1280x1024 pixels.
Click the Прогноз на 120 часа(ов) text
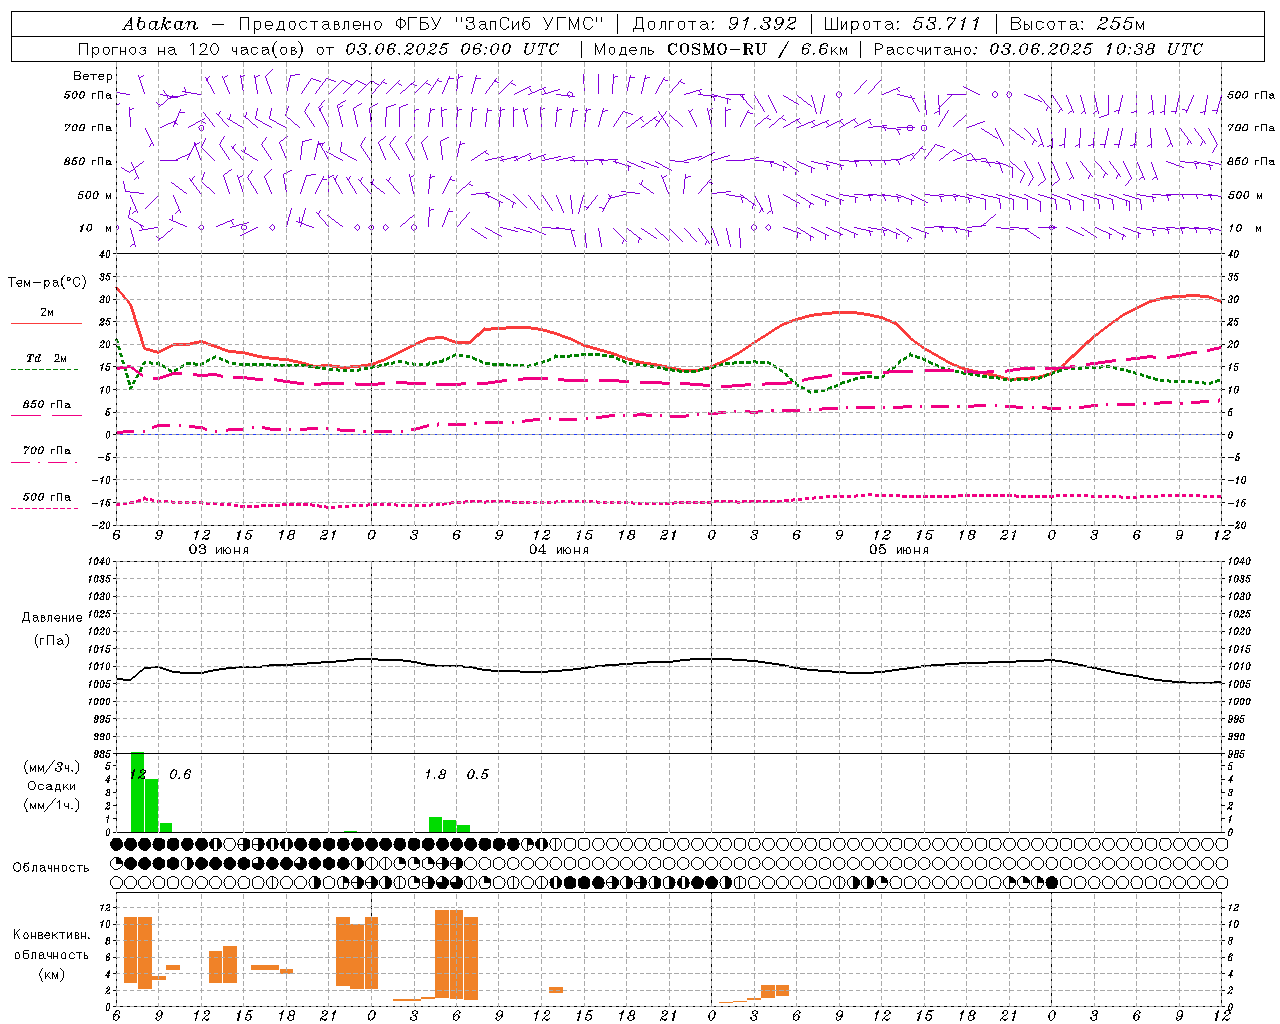coord(190,49)
